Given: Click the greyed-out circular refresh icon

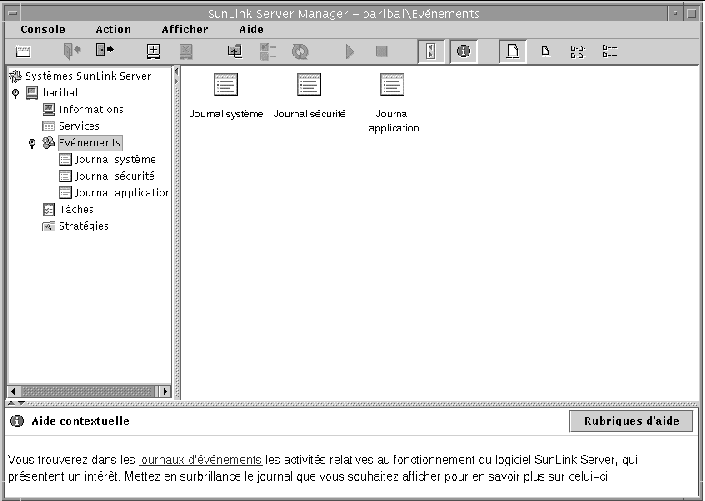Looking at the screenshot, I should coord(300,51).
